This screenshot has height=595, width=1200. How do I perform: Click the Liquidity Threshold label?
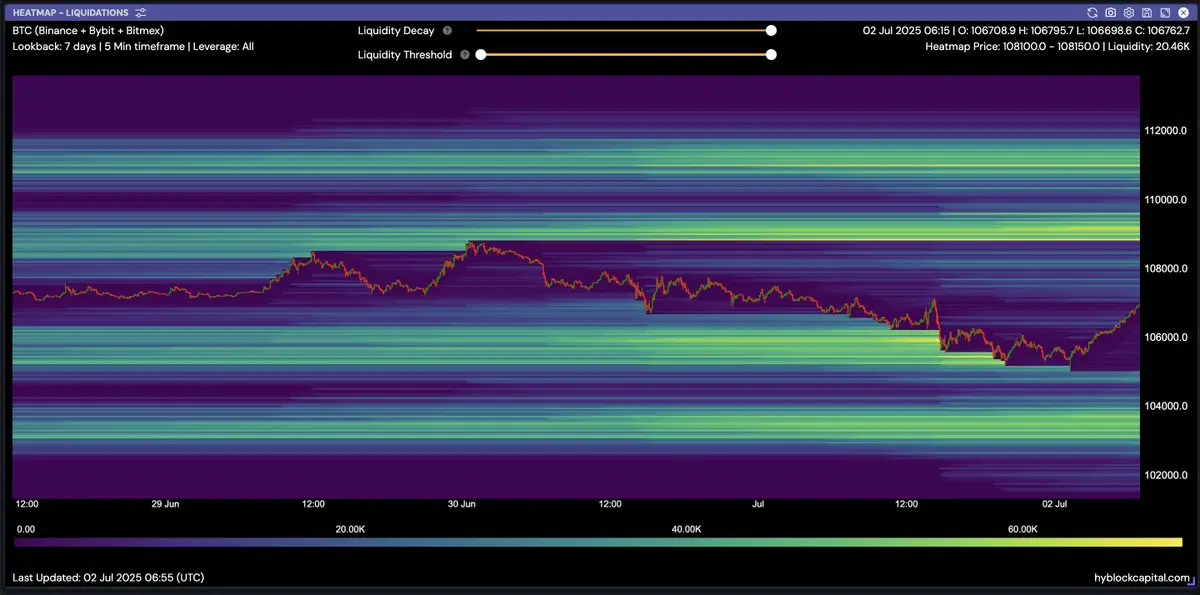click(x=405, y=55)
